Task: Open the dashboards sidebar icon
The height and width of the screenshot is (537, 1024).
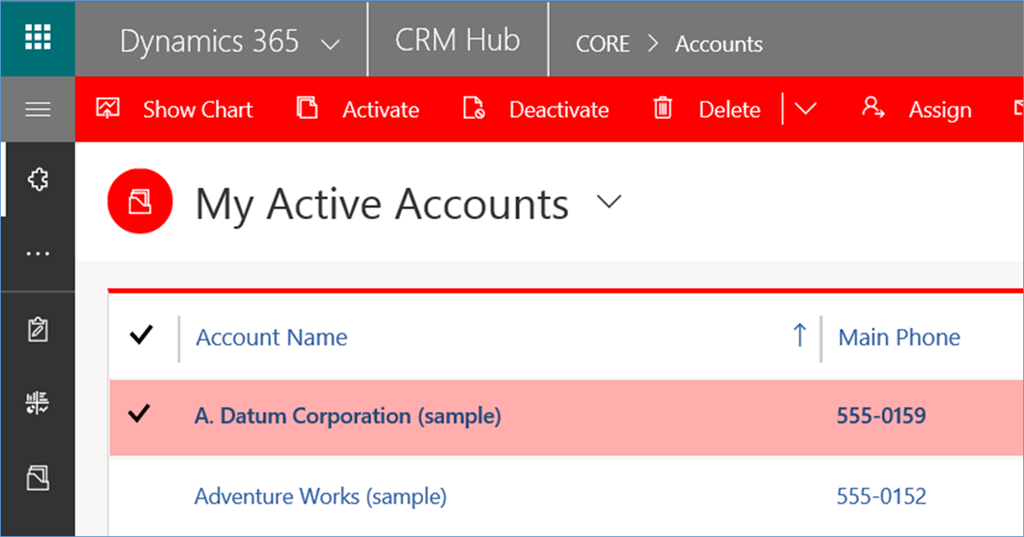Action: 37,403
